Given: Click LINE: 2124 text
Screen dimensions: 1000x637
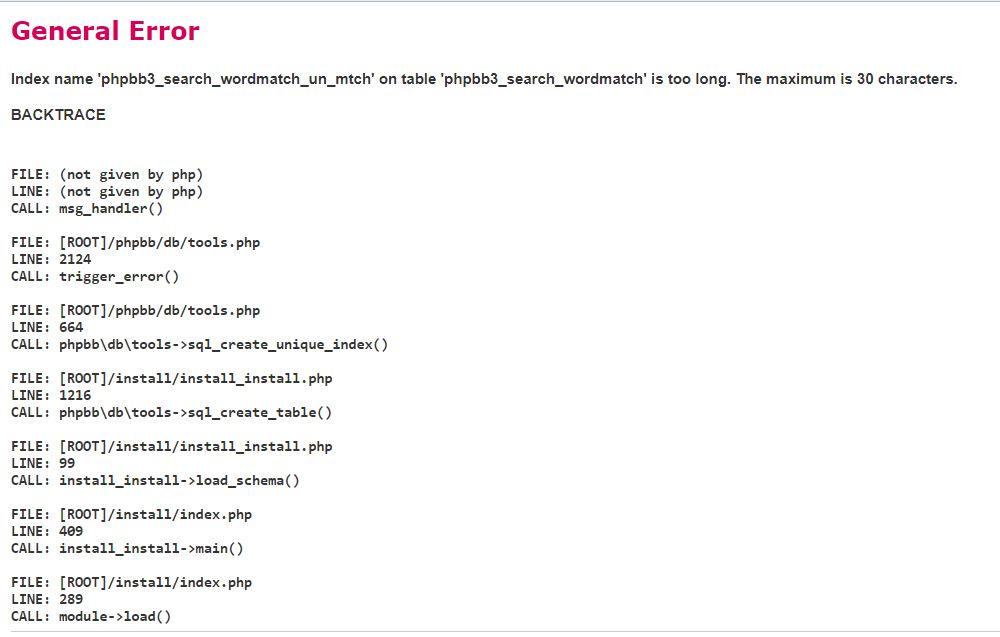Looking at the screenshot, I should 51,259.
